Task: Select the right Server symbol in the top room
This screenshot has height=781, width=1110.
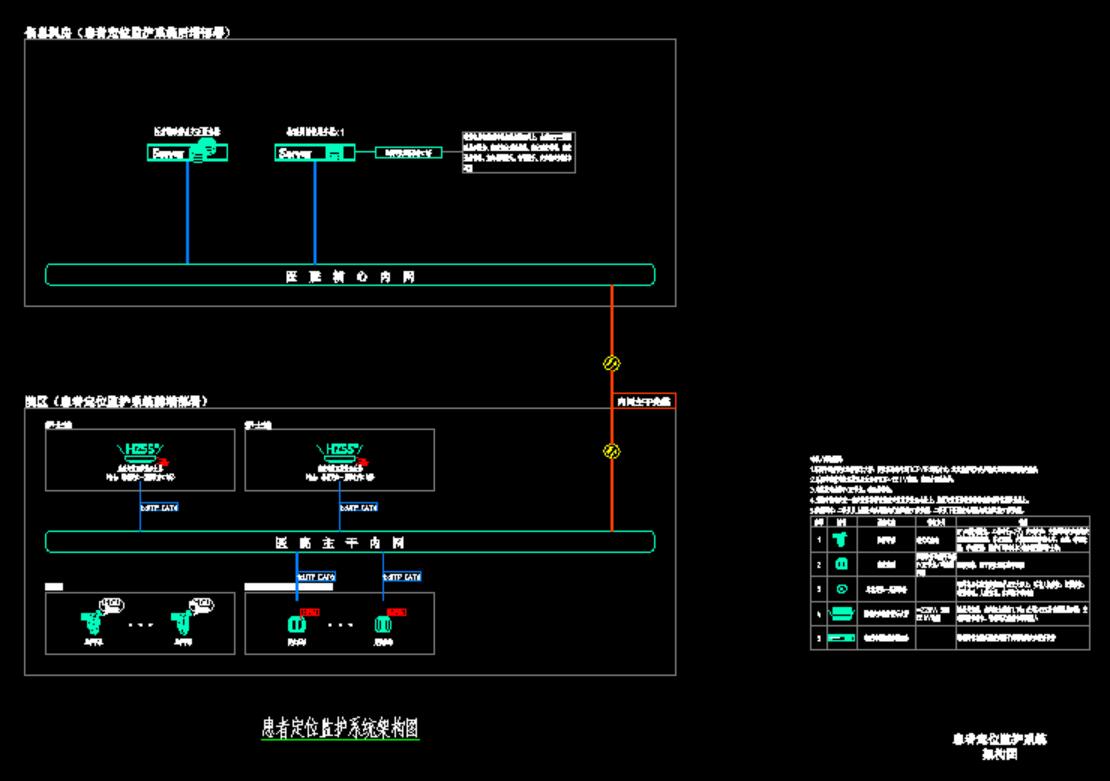Action: [x=315, y=153]
